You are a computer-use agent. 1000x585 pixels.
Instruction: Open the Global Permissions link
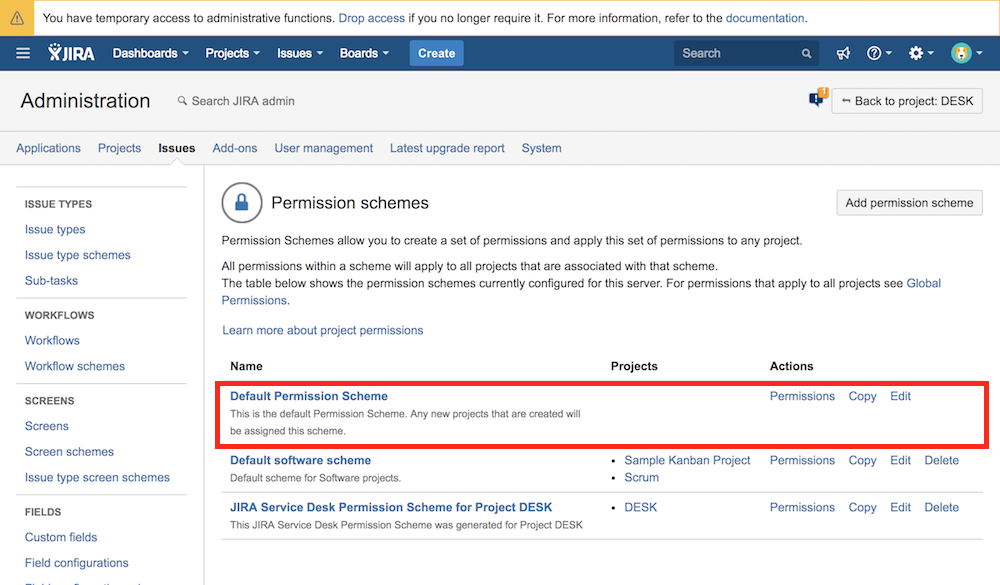(x=922, y=282)
